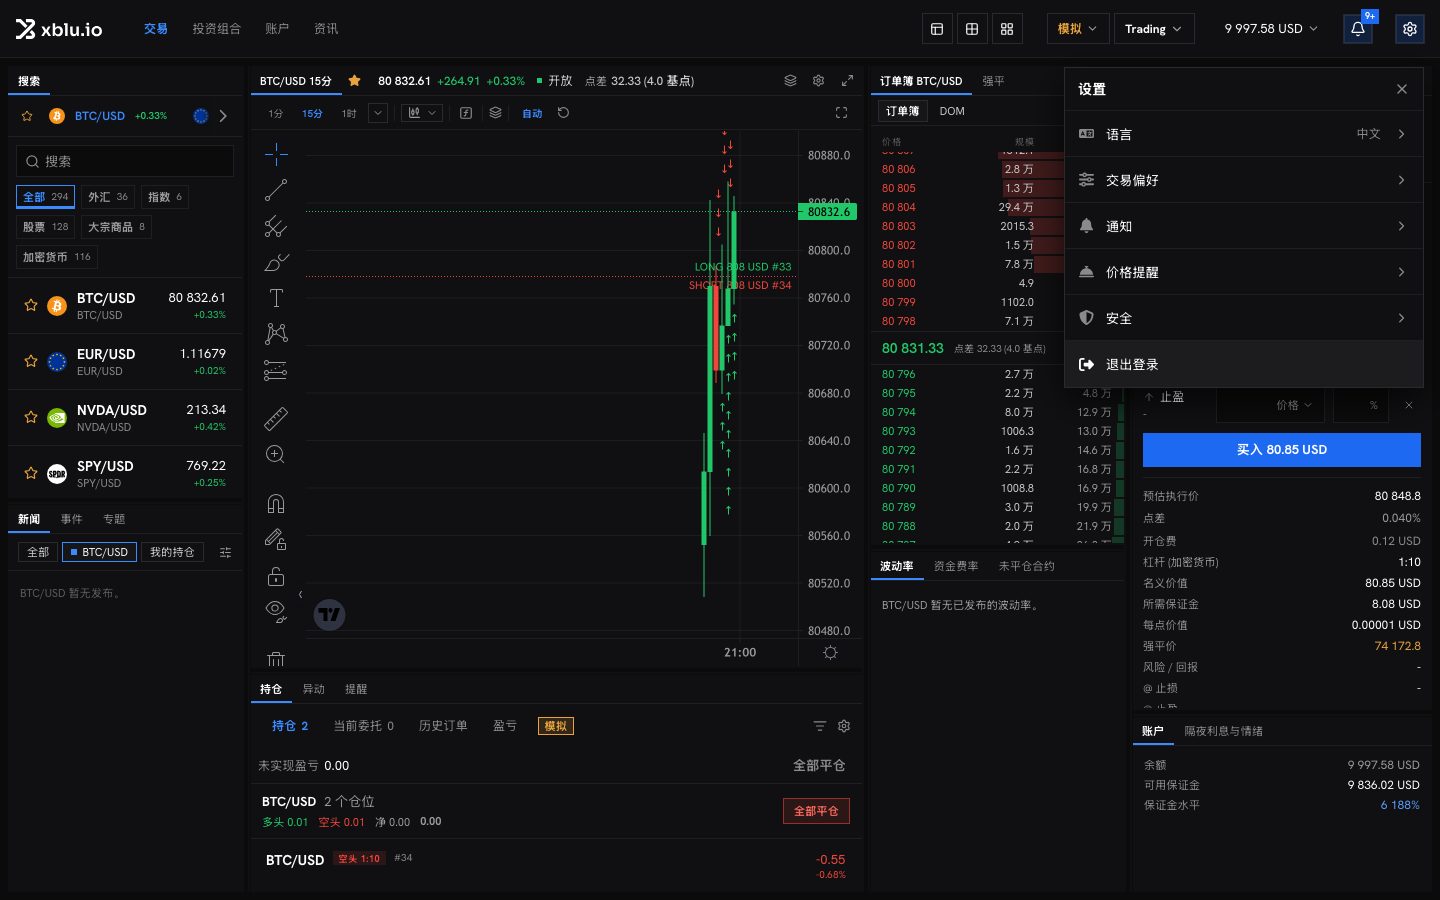Screen dimensions: 1440x900
Task: Toggle lock all drawings padlock
Action: click(x=276, y=577)
